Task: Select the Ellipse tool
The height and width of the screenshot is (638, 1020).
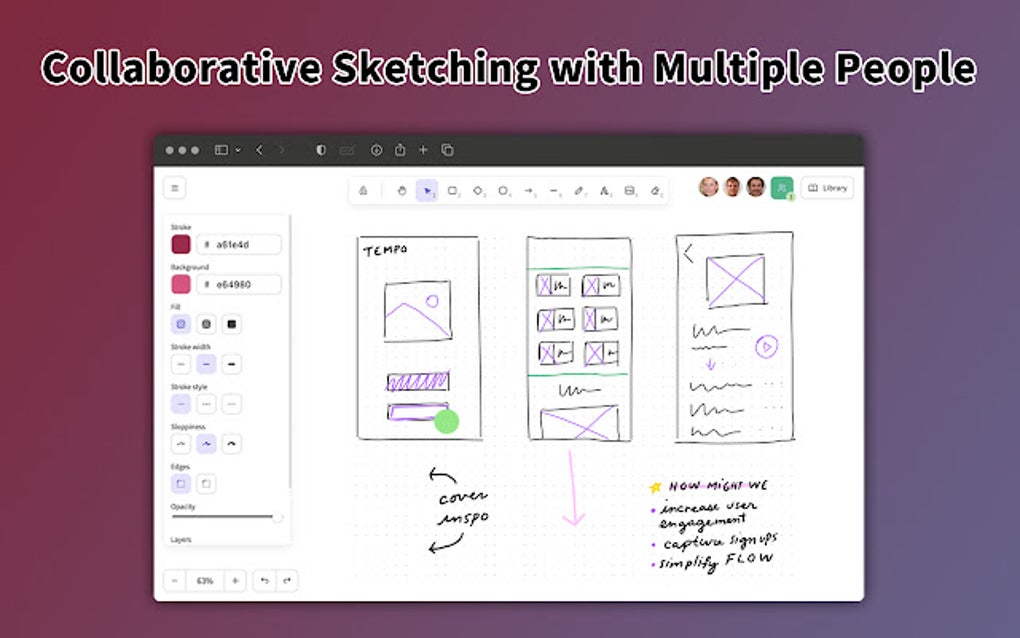Action: tap(503, 190)
